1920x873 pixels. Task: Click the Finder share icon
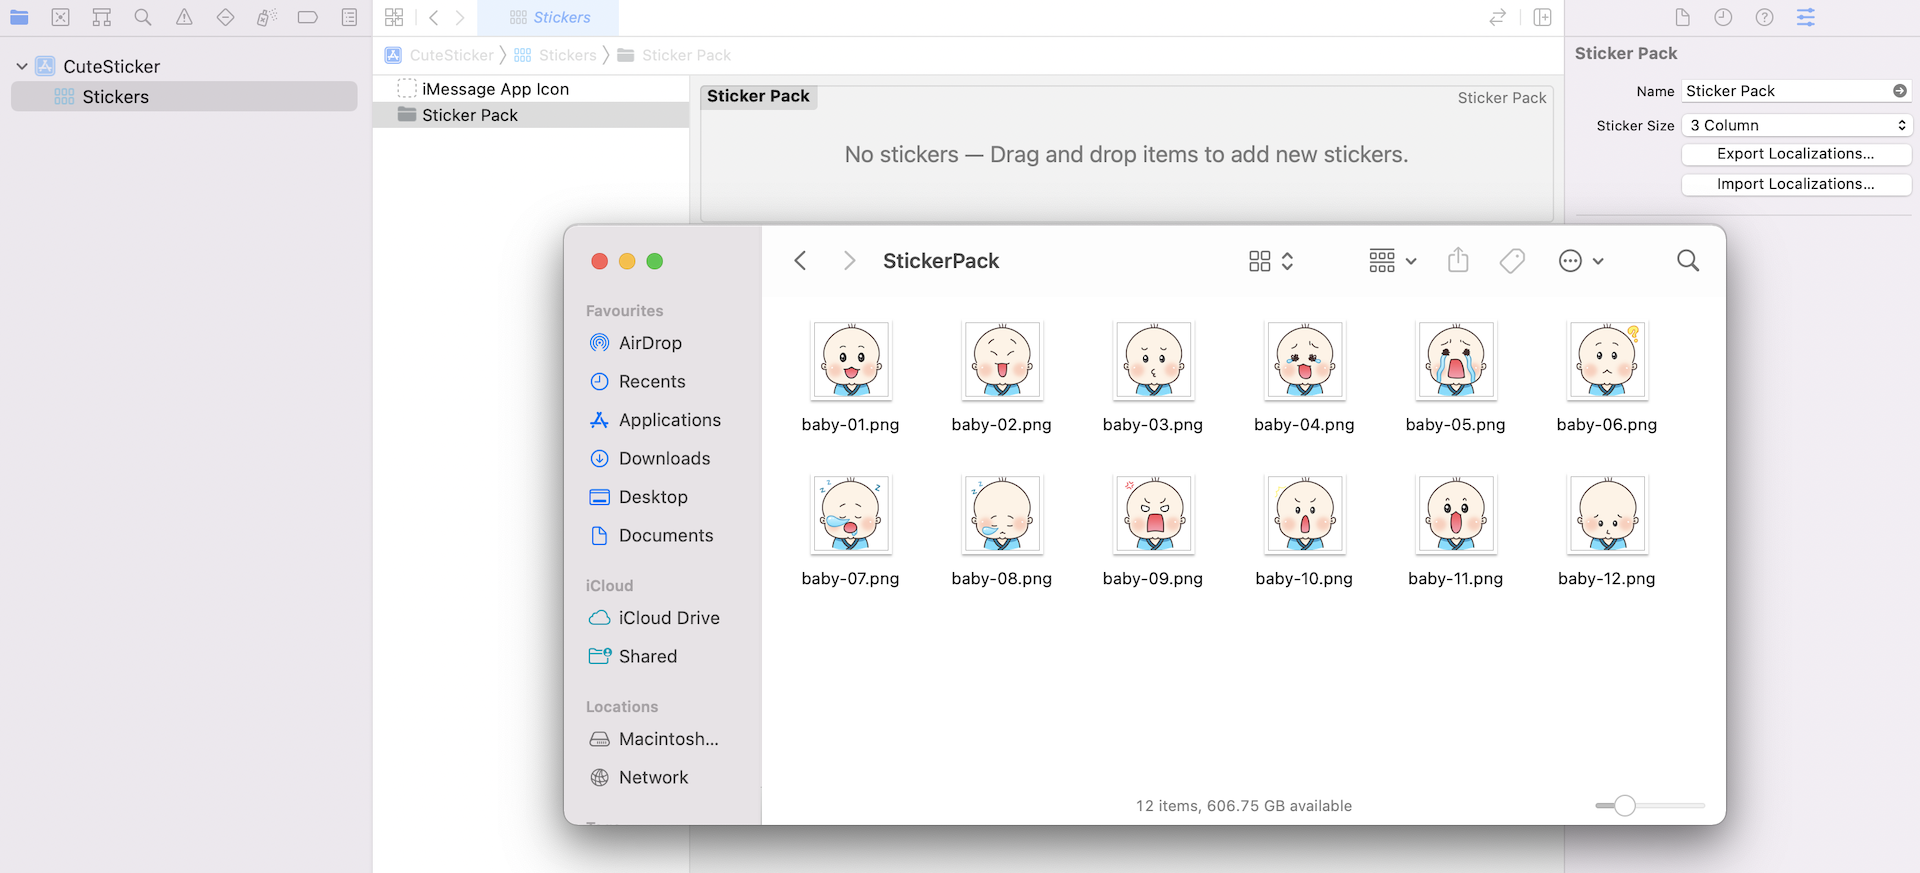1458,261
